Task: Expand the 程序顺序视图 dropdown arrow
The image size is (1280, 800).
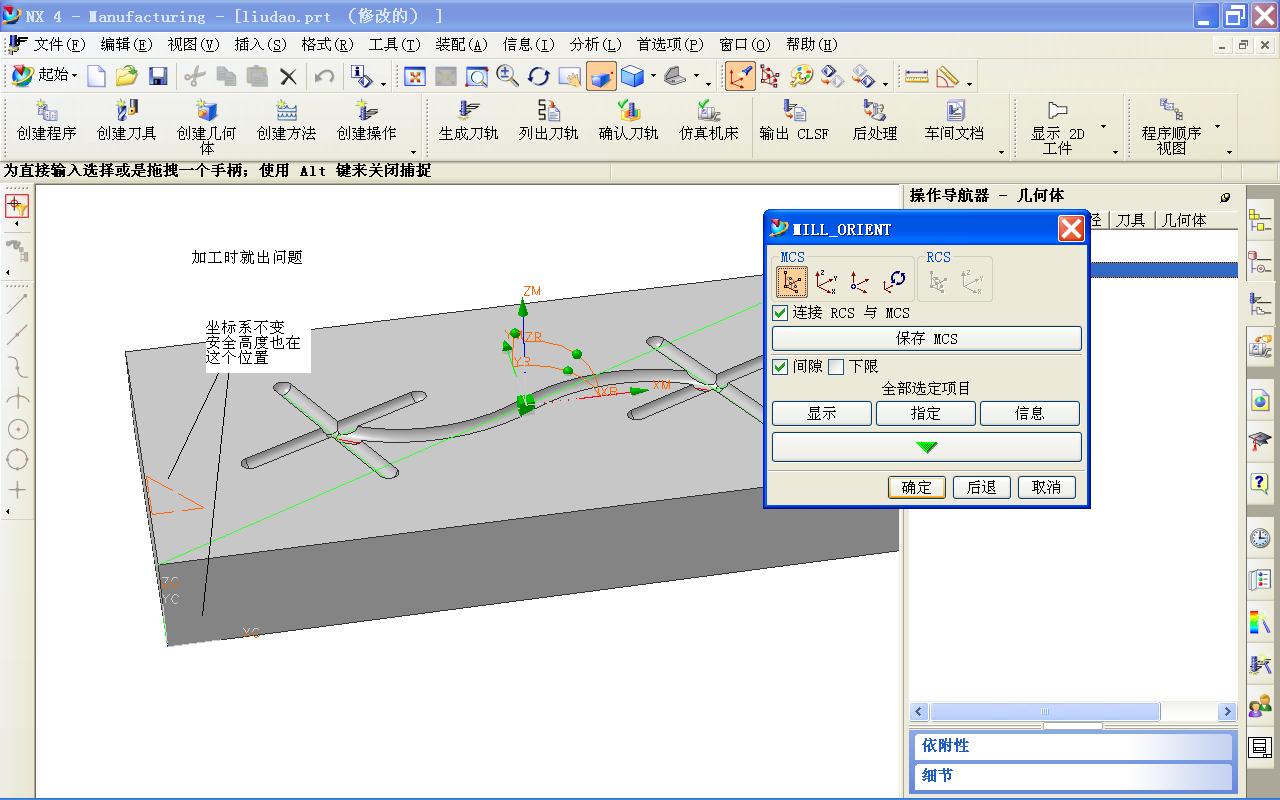Action: (x=1218, y=127)
